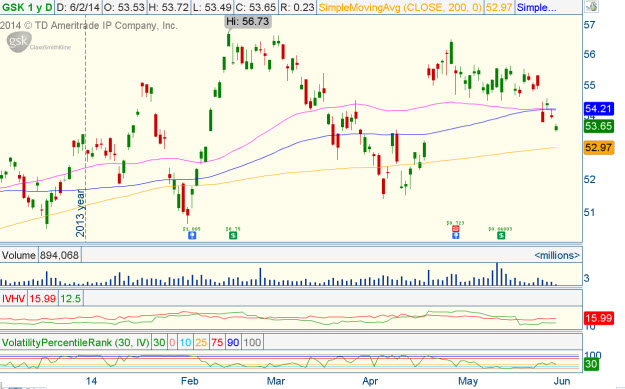Click the Volume study label
Viewport: 625px width, 389px height.
(18, 255)
